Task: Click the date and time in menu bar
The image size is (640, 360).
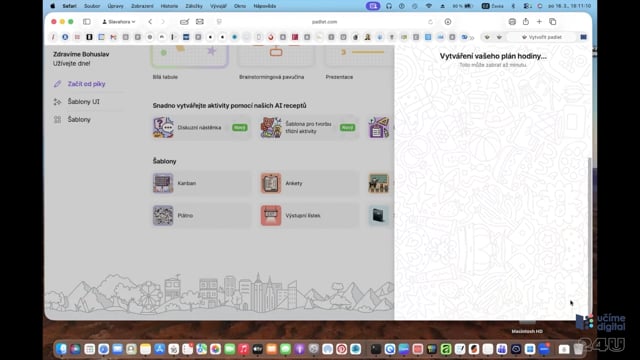Action: [x=569, y=6]
